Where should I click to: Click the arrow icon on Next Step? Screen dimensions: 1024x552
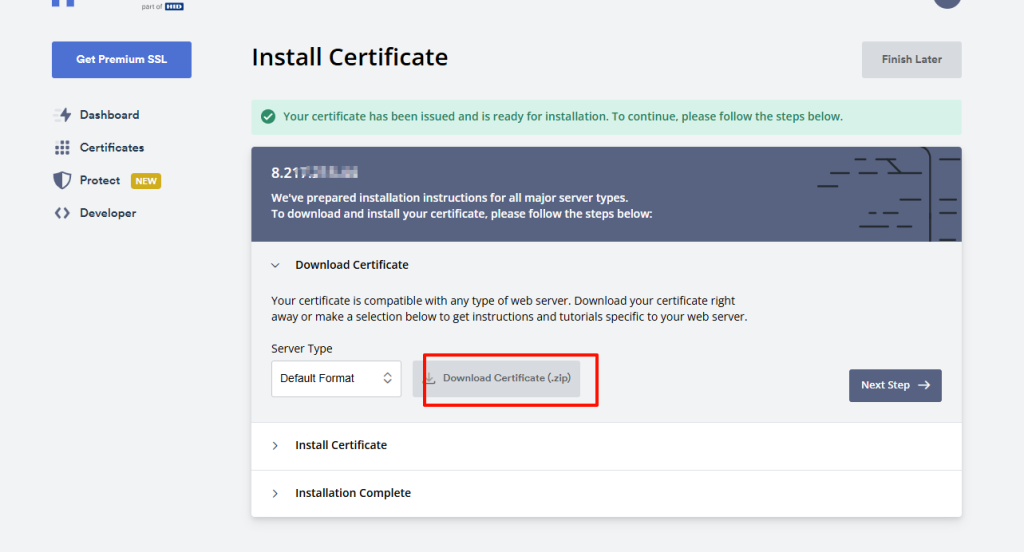click(924, 385)
